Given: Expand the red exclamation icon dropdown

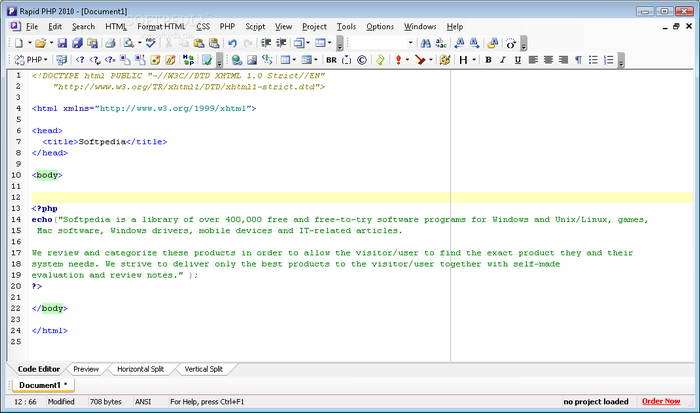Looking at the screenshot, I should 407,60.
